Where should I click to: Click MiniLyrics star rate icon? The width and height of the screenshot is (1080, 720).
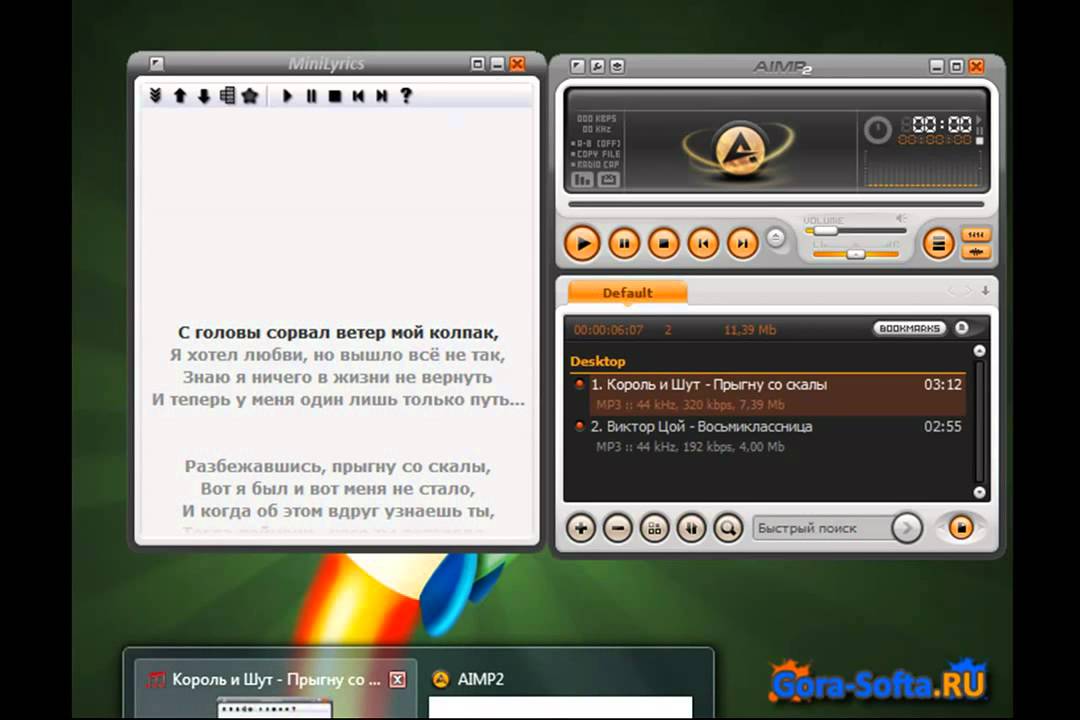click(249, 96)
